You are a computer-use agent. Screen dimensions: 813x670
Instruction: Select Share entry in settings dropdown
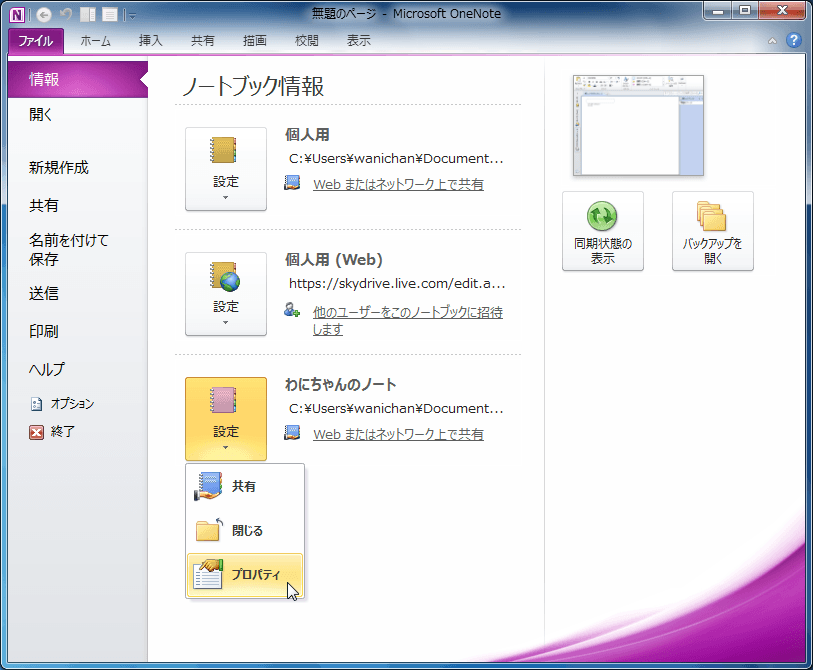click(245, 486)
